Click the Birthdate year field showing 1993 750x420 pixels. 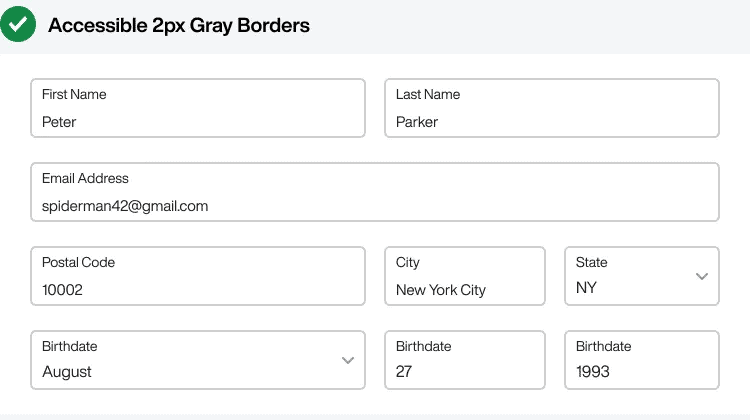coord(642,360)
